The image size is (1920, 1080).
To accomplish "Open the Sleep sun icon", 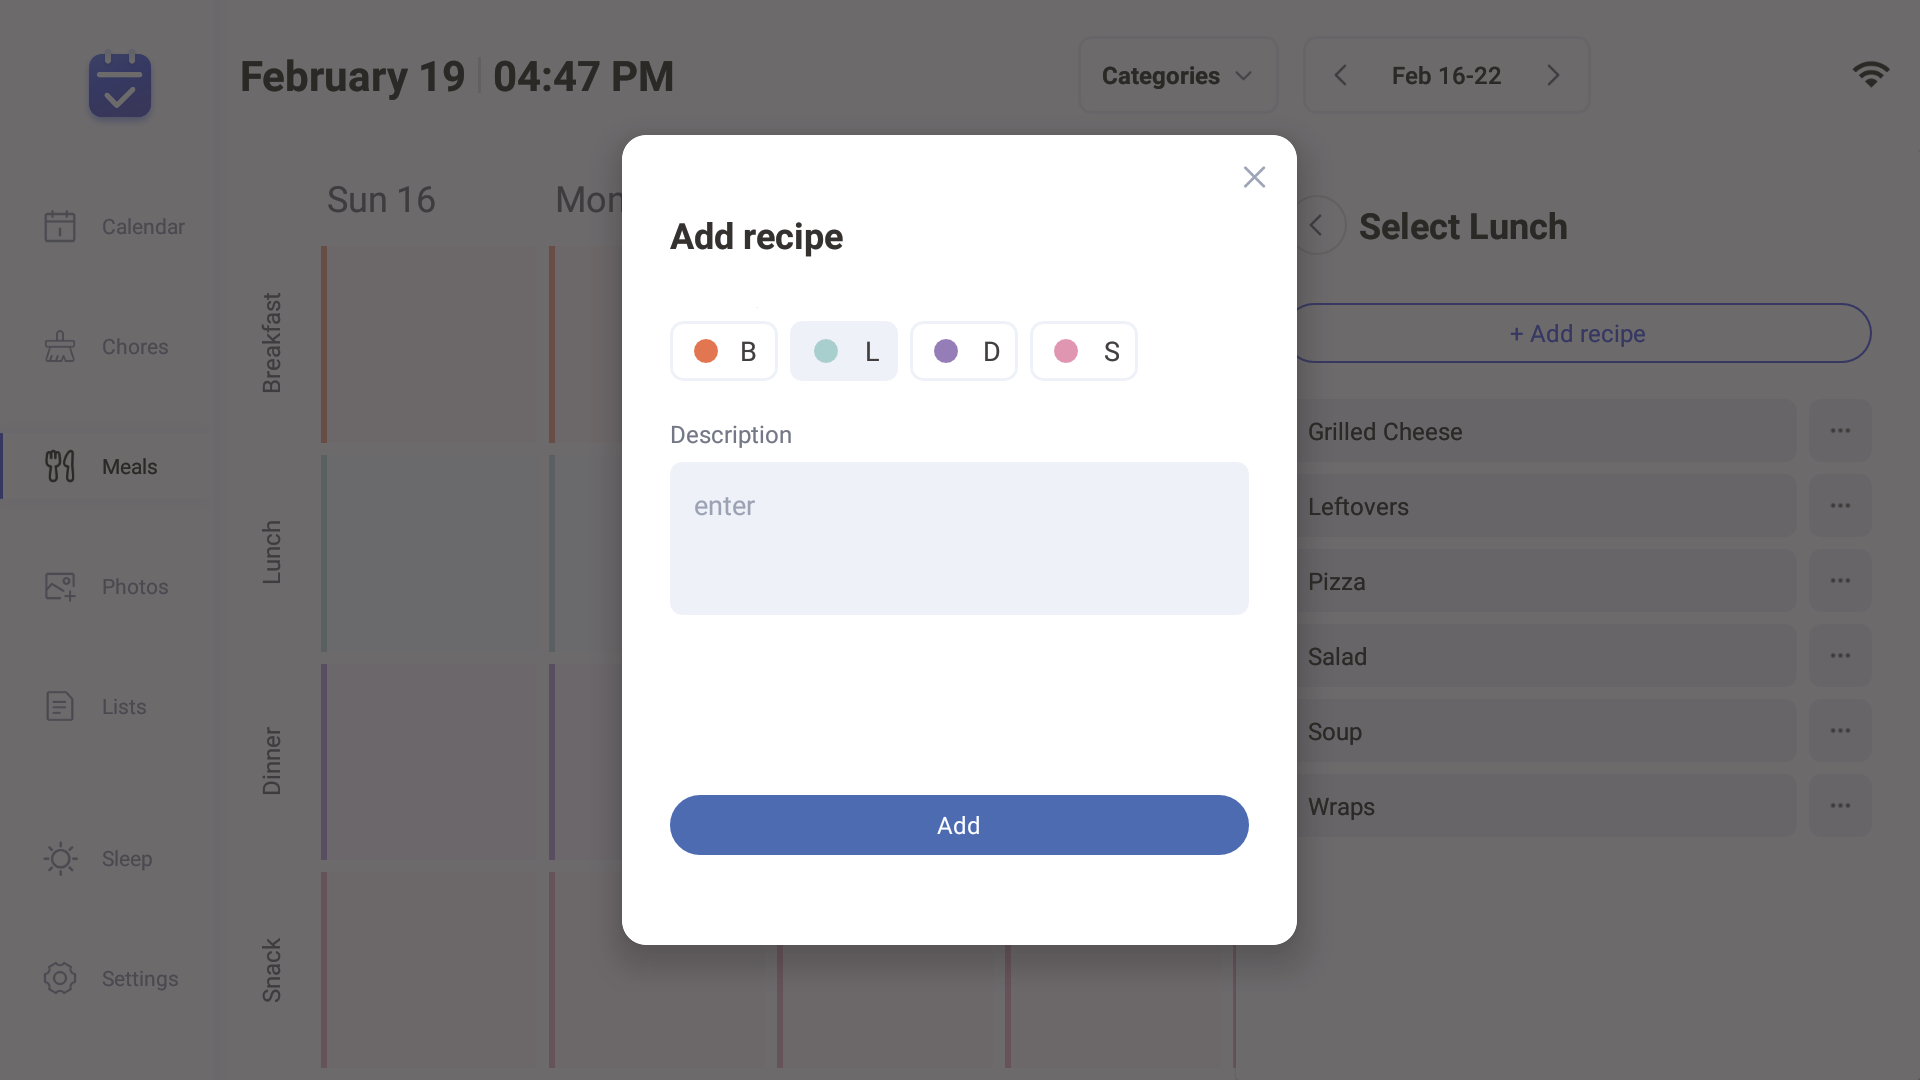I will click(x=60, y=858).
